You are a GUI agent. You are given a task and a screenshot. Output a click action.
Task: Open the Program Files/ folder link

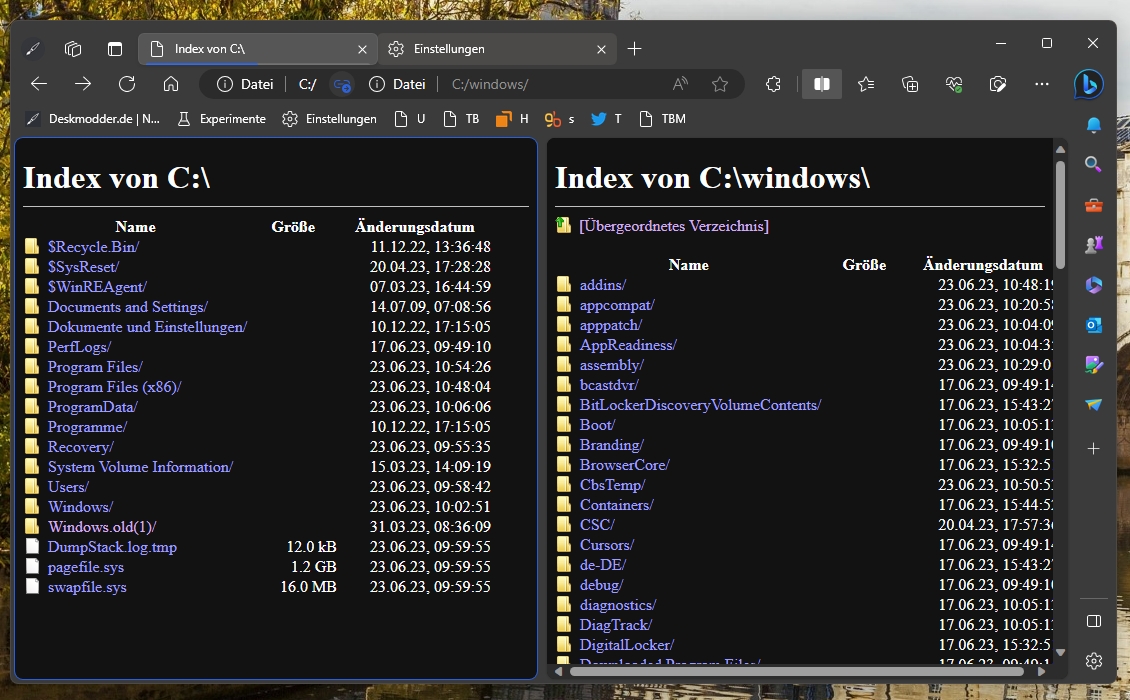[95, 367]
